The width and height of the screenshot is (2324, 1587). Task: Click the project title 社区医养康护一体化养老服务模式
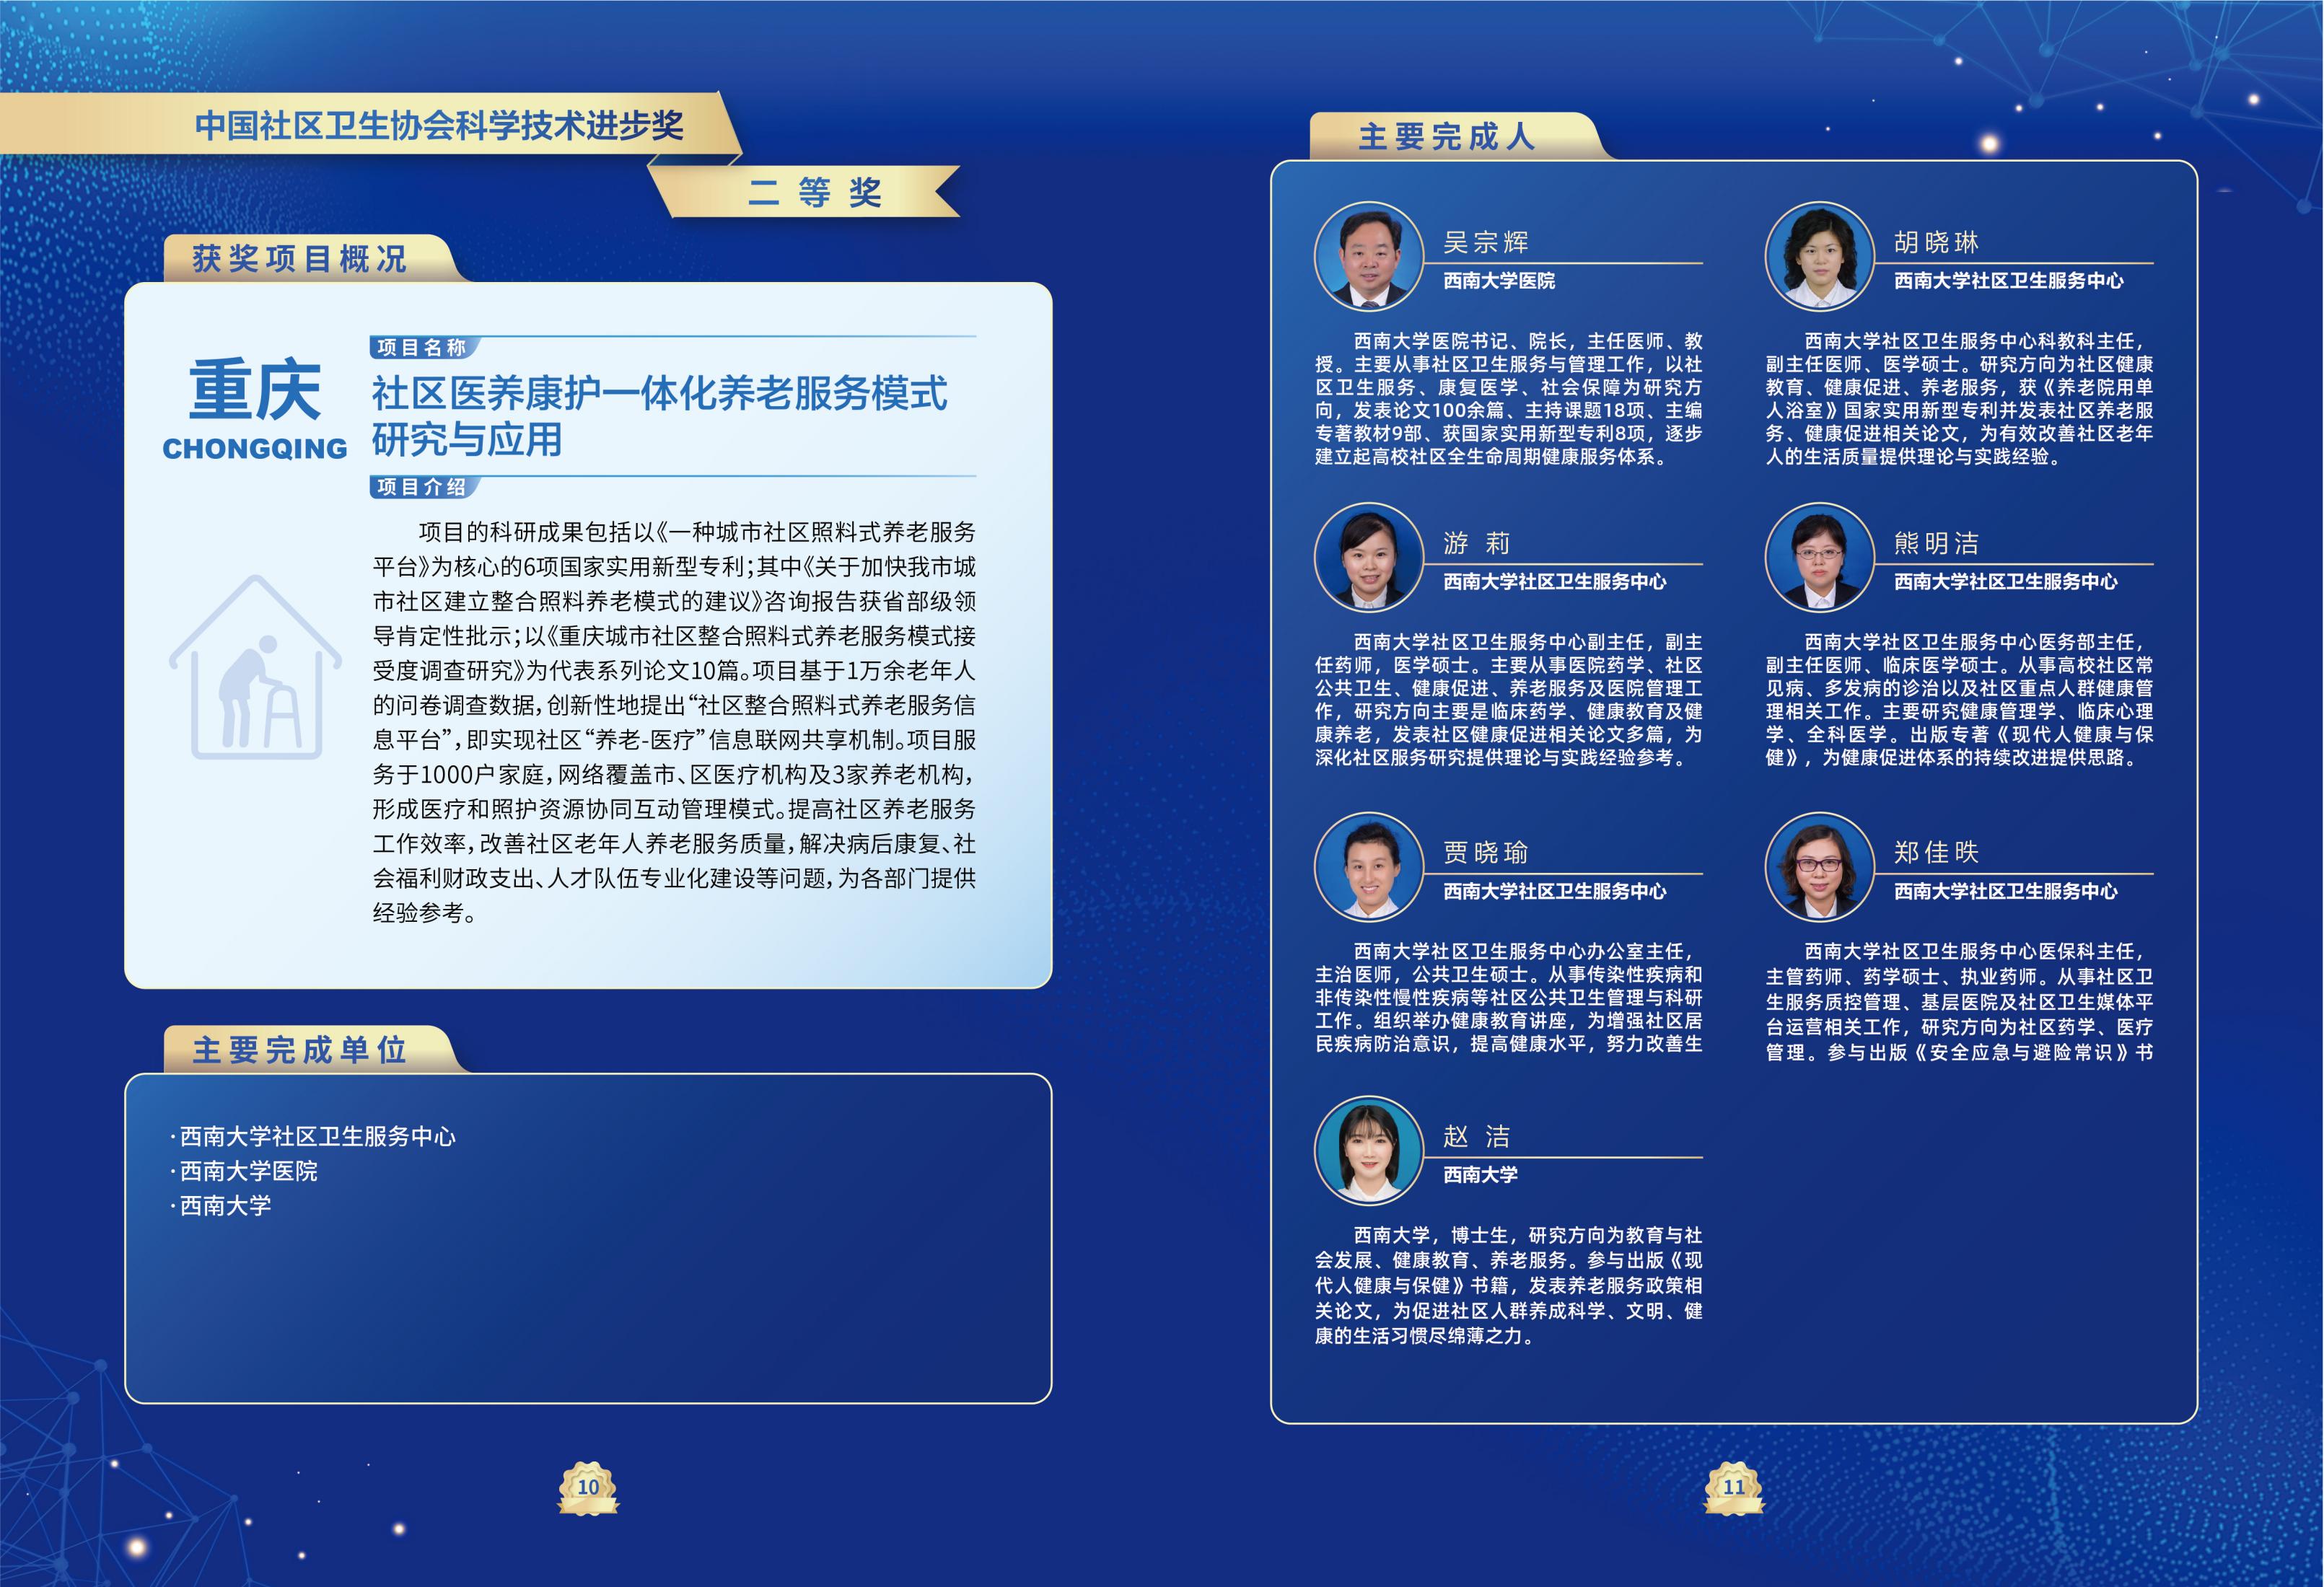660,393
